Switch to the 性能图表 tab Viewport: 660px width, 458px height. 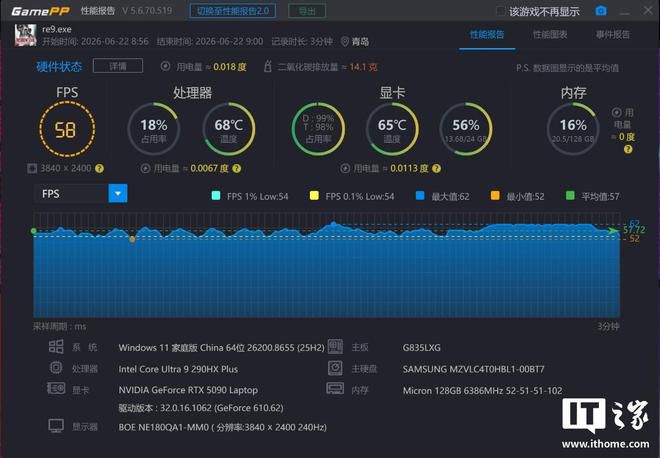[550, 35]
